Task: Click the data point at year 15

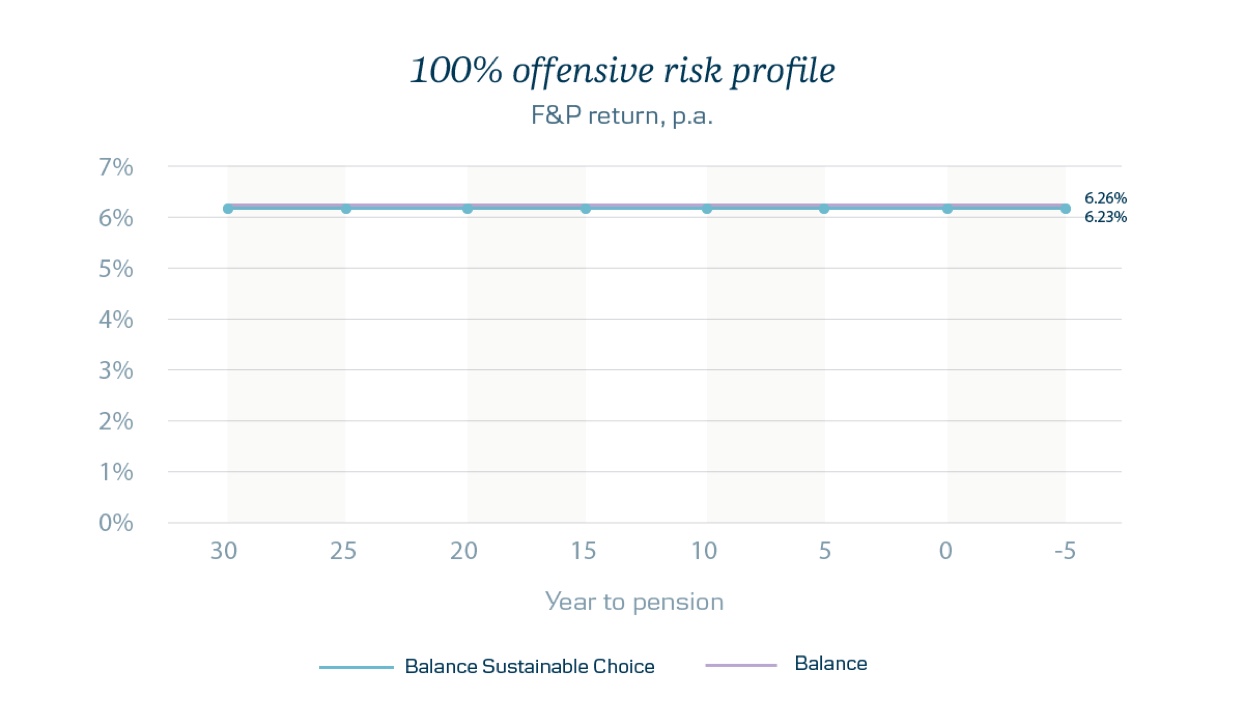Action: pos(586,209)
